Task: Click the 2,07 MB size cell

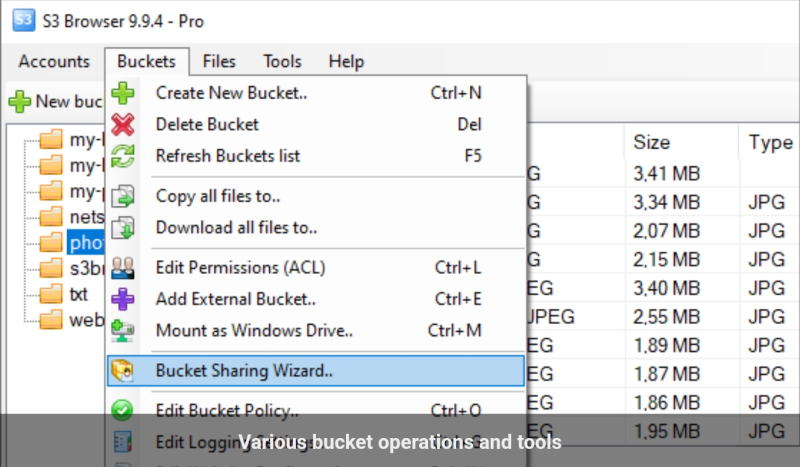Action: pos(666,231)
